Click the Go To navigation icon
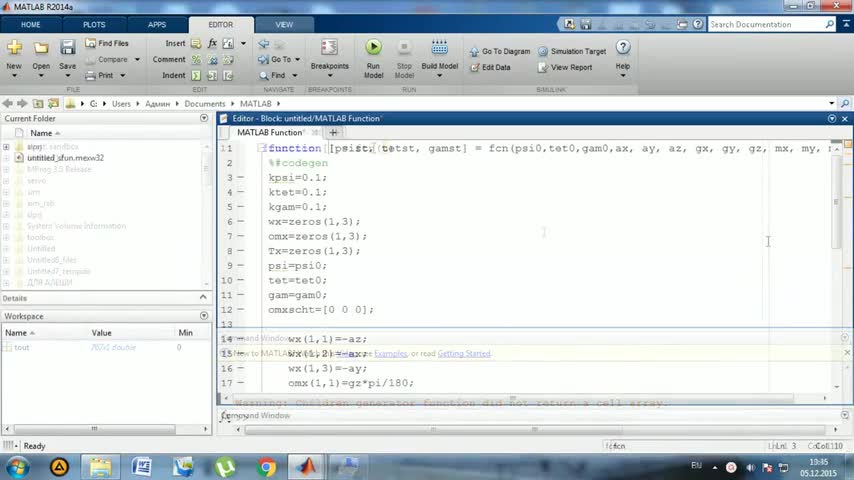 264,59
